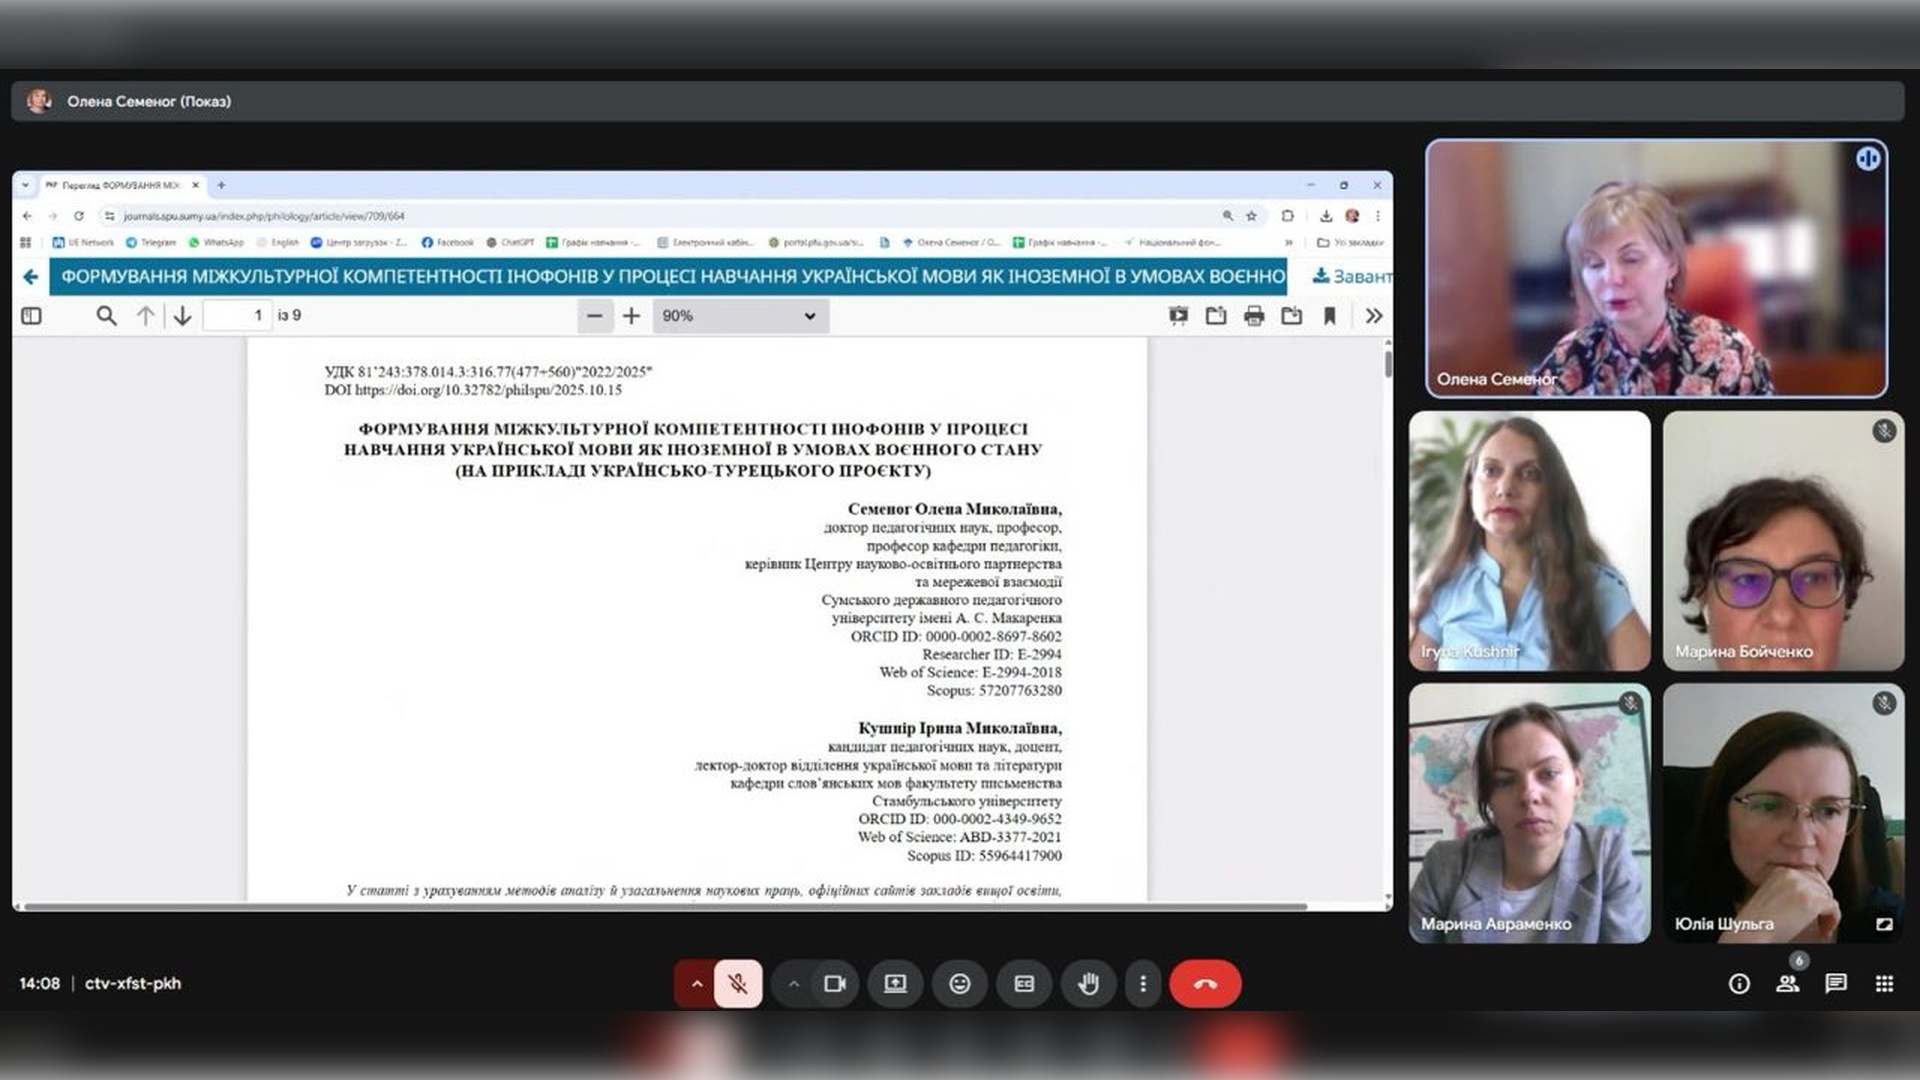This screenshot has width=1920, height=1080.
Task: Open the meeting chat panel
Action: coord(1836,984)
